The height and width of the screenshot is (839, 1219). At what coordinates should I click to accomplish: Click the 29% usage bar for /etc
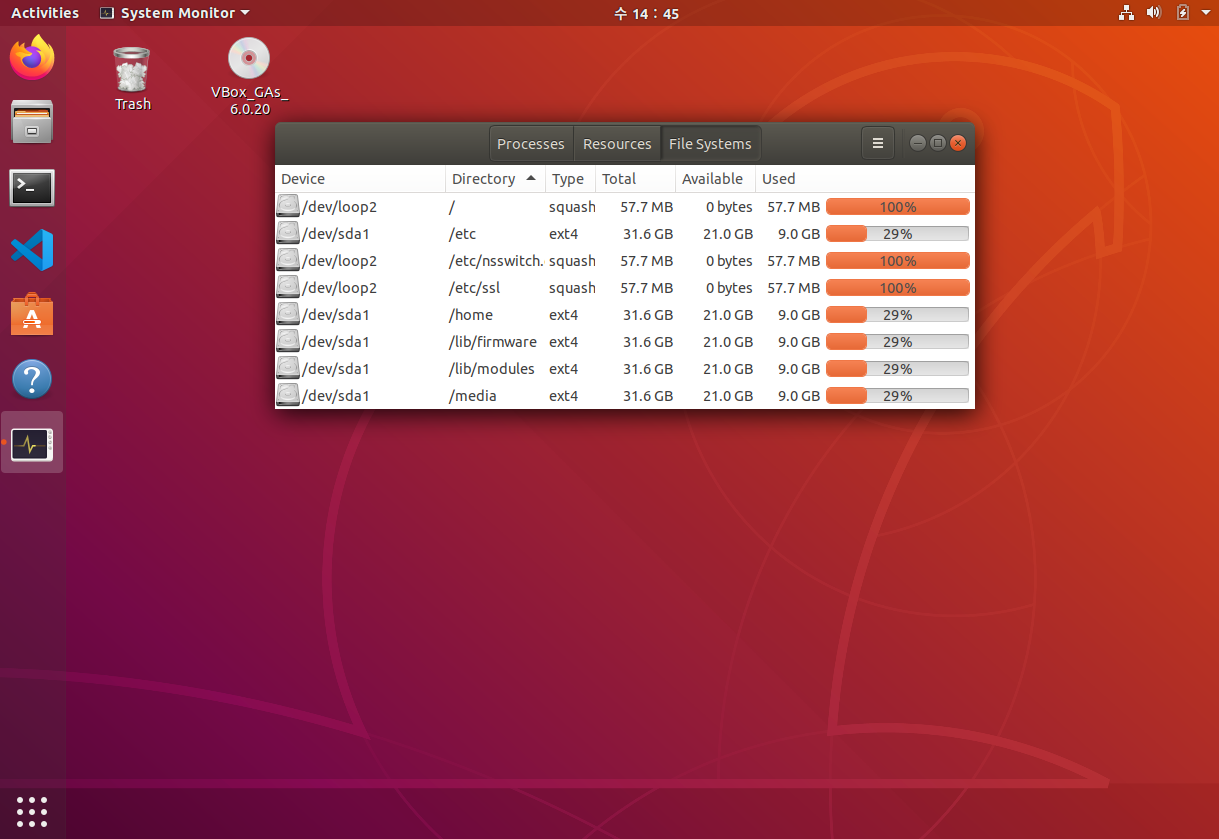pyautogui.click(x=898, y=234)
